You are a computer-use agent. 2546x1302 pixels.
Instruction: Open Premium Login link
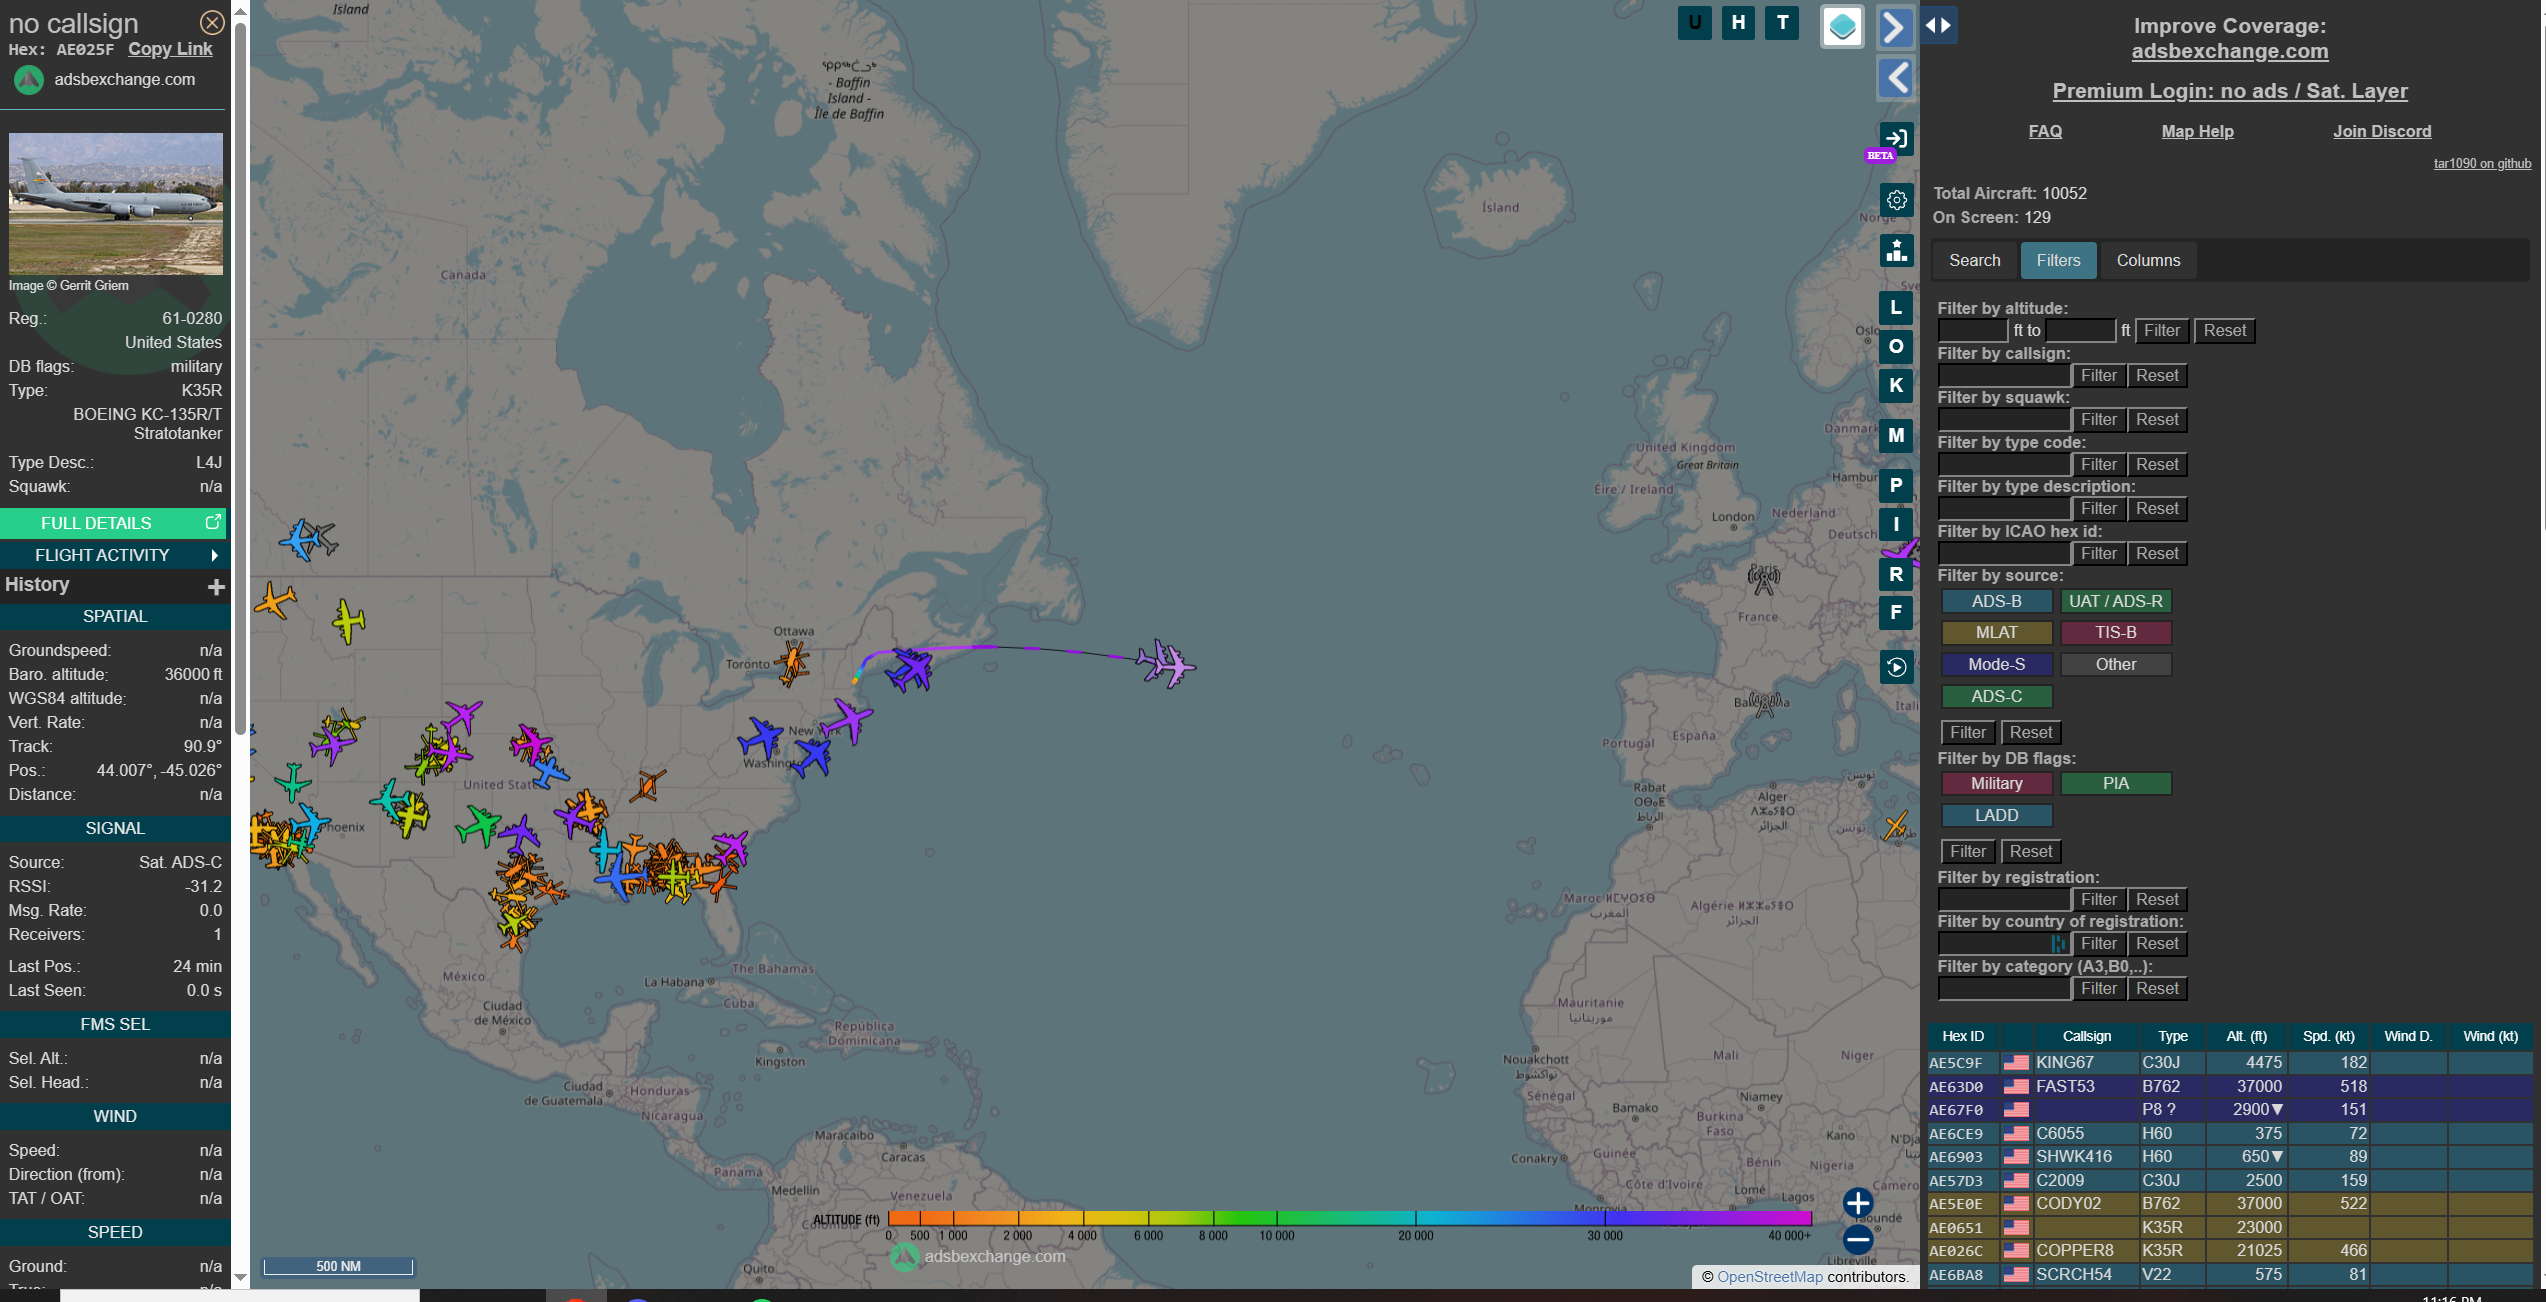coord(2230,91)
